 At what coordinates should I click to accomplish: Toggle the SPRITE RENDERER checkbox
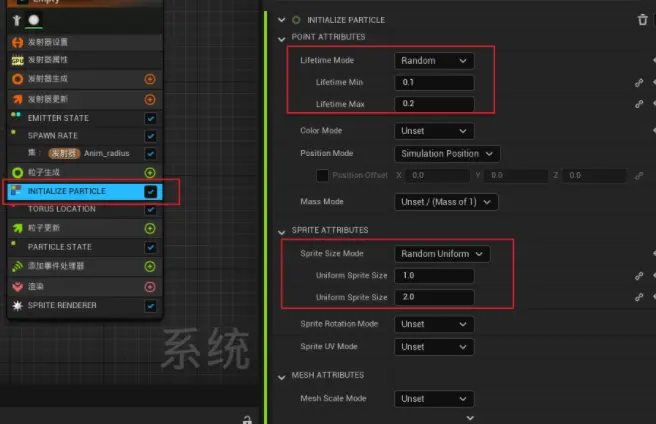pyautogui.click(x=151, y=306)
